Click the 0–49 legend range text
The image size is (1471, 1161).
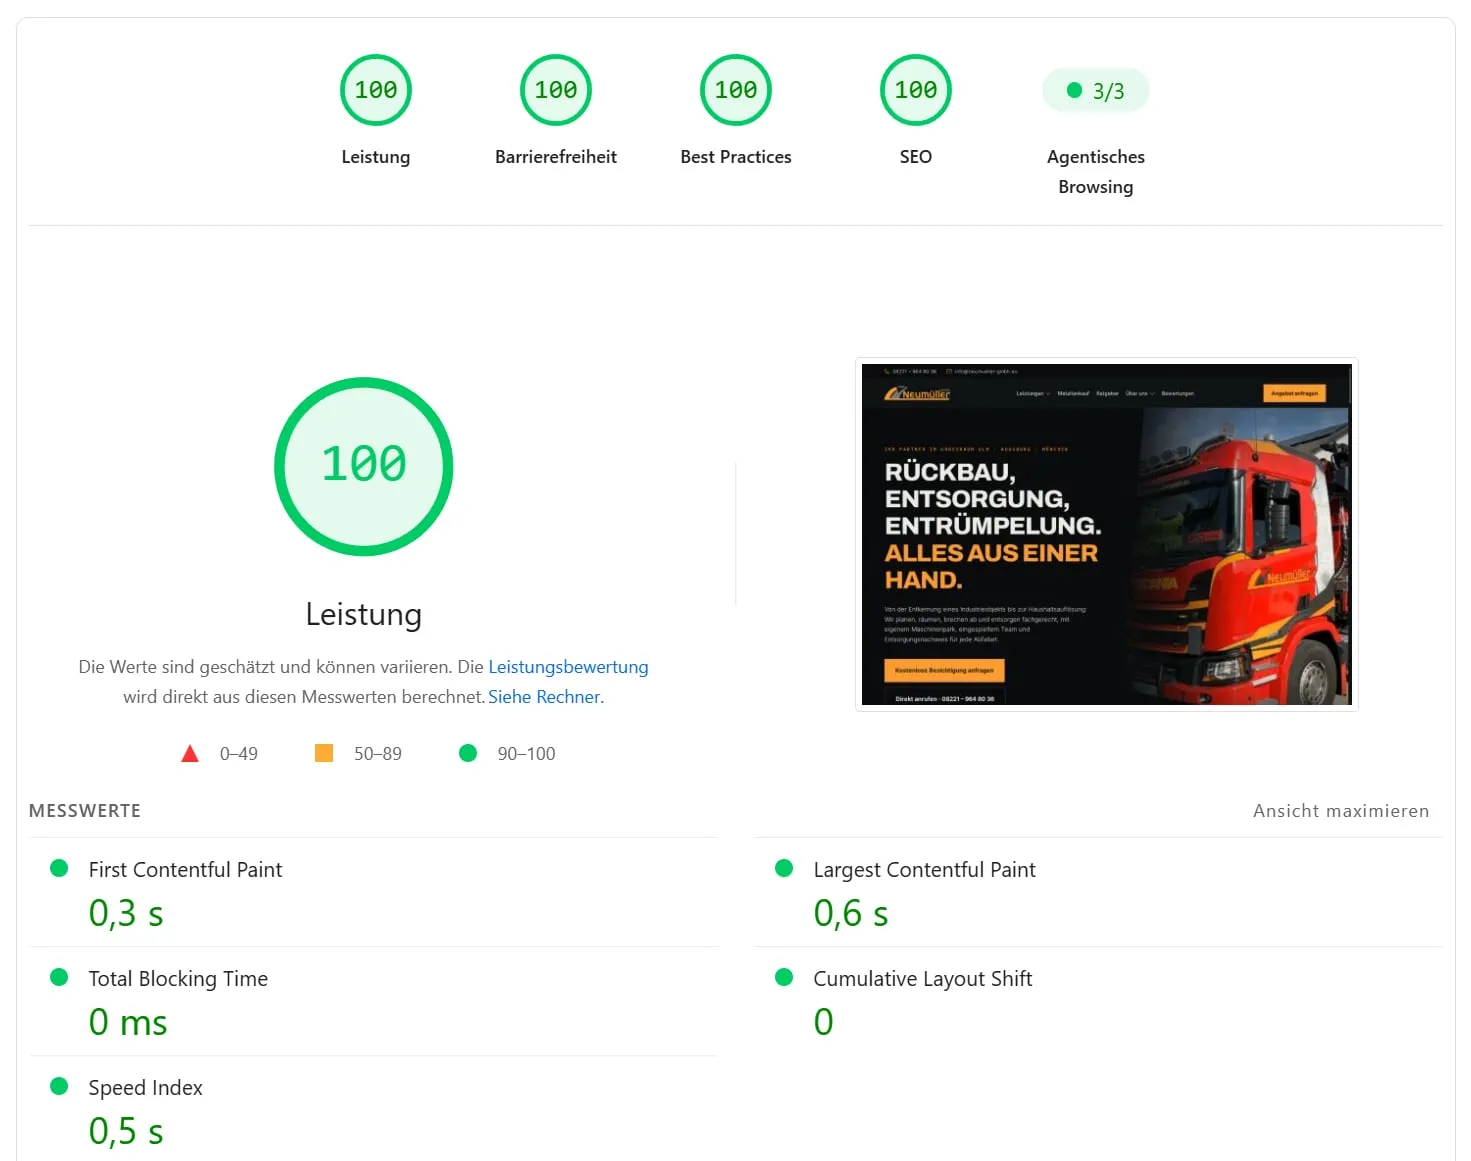tap(239, 754)
